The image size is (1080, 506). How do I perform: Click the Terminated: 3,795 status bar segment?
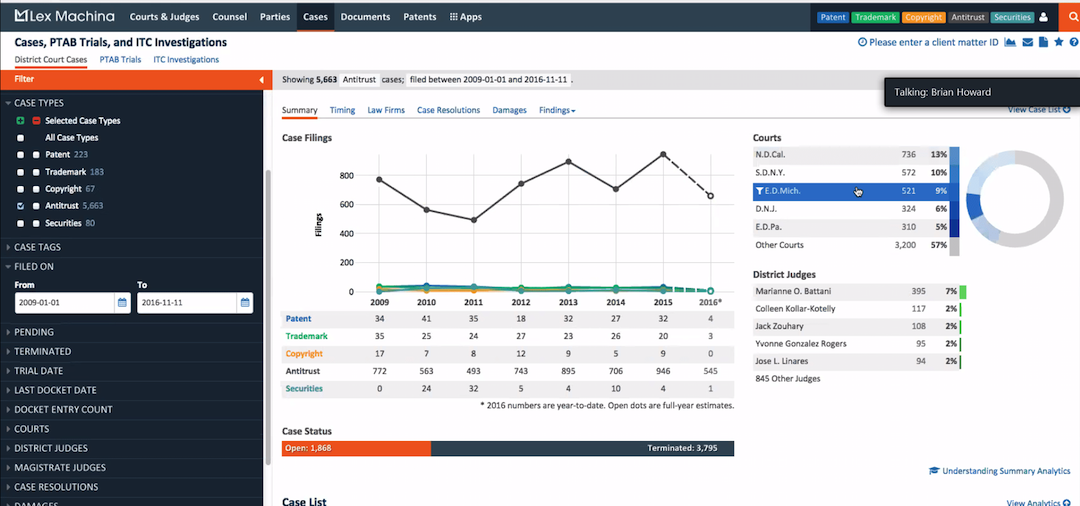583,449
